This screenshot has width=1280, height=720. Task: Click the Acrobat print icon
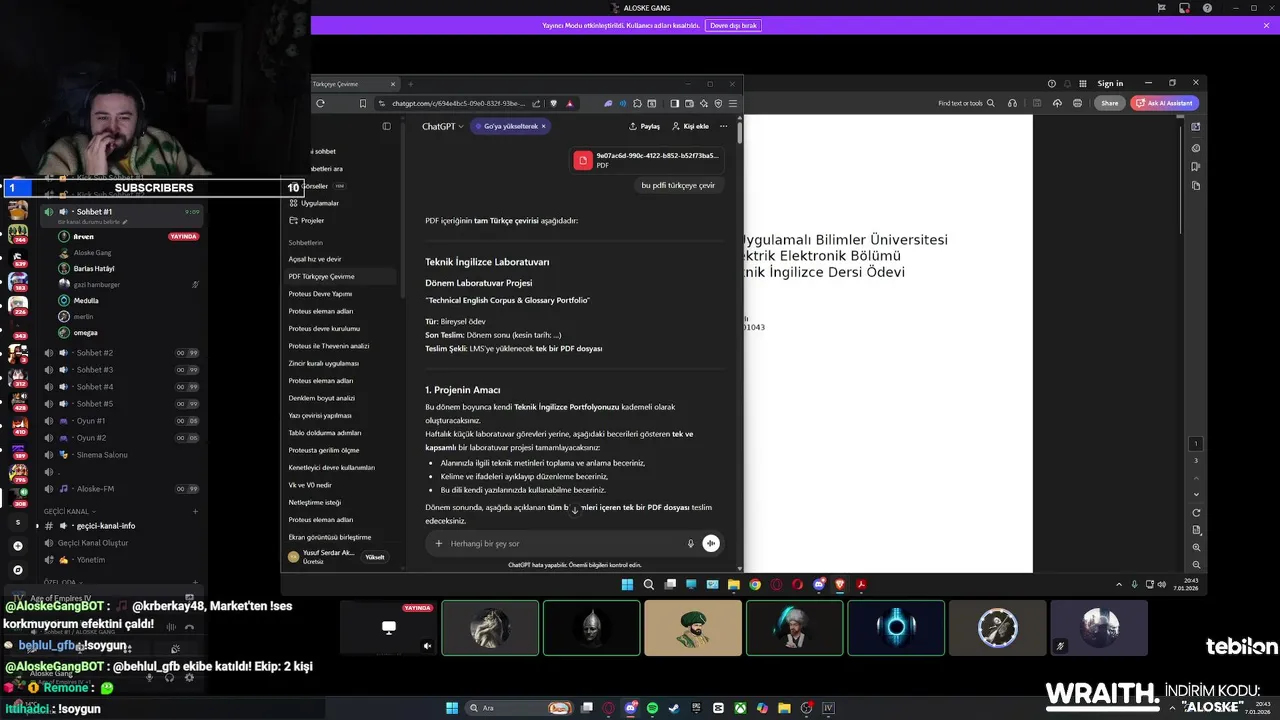point(1077,103)
